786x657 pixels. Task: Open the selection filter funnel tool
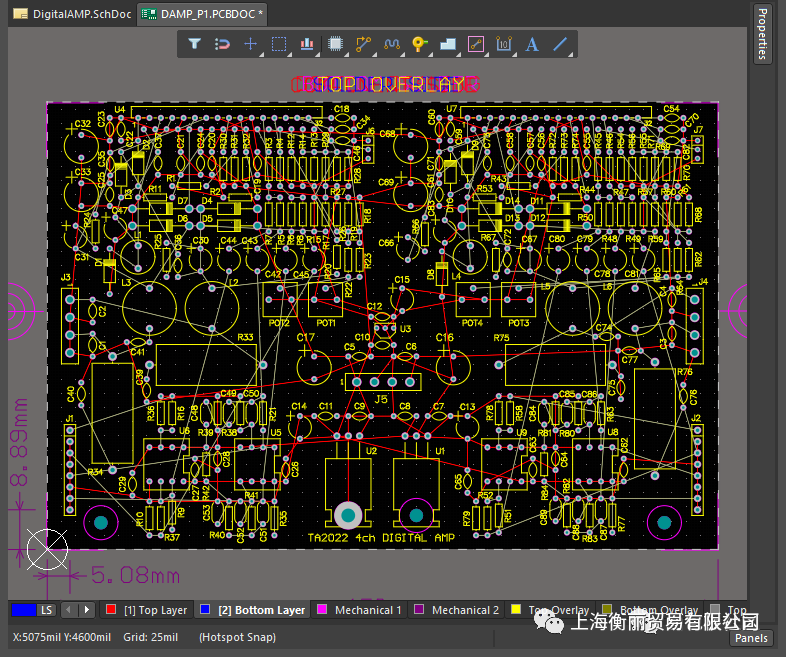click(x=194, y=44)
